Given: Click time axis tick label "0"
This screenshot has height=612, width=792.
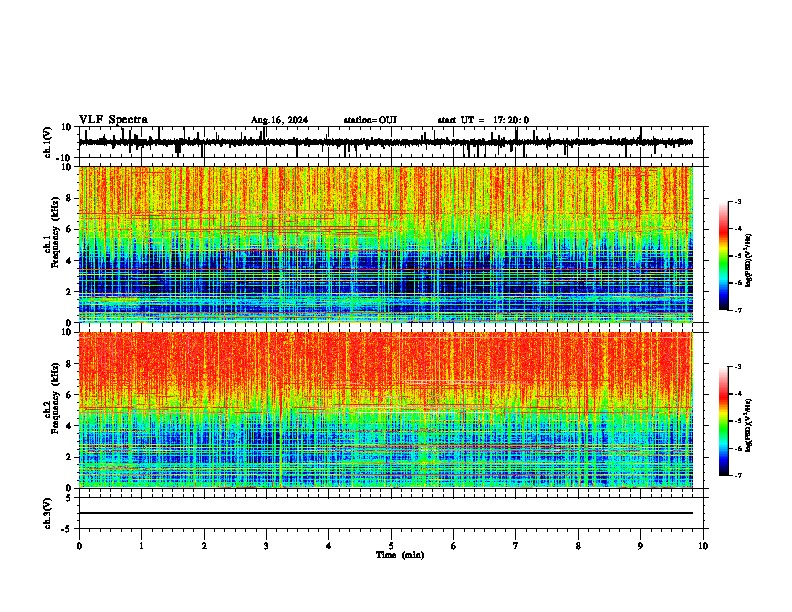Looking at the screenshot, I should point(79,546).
